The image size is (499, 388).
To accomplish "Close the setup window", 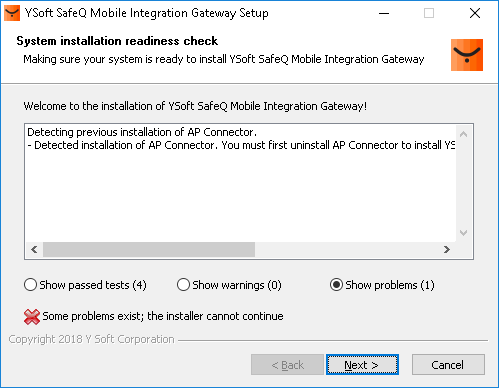I will pyautogui.click(x=475, y=13).
